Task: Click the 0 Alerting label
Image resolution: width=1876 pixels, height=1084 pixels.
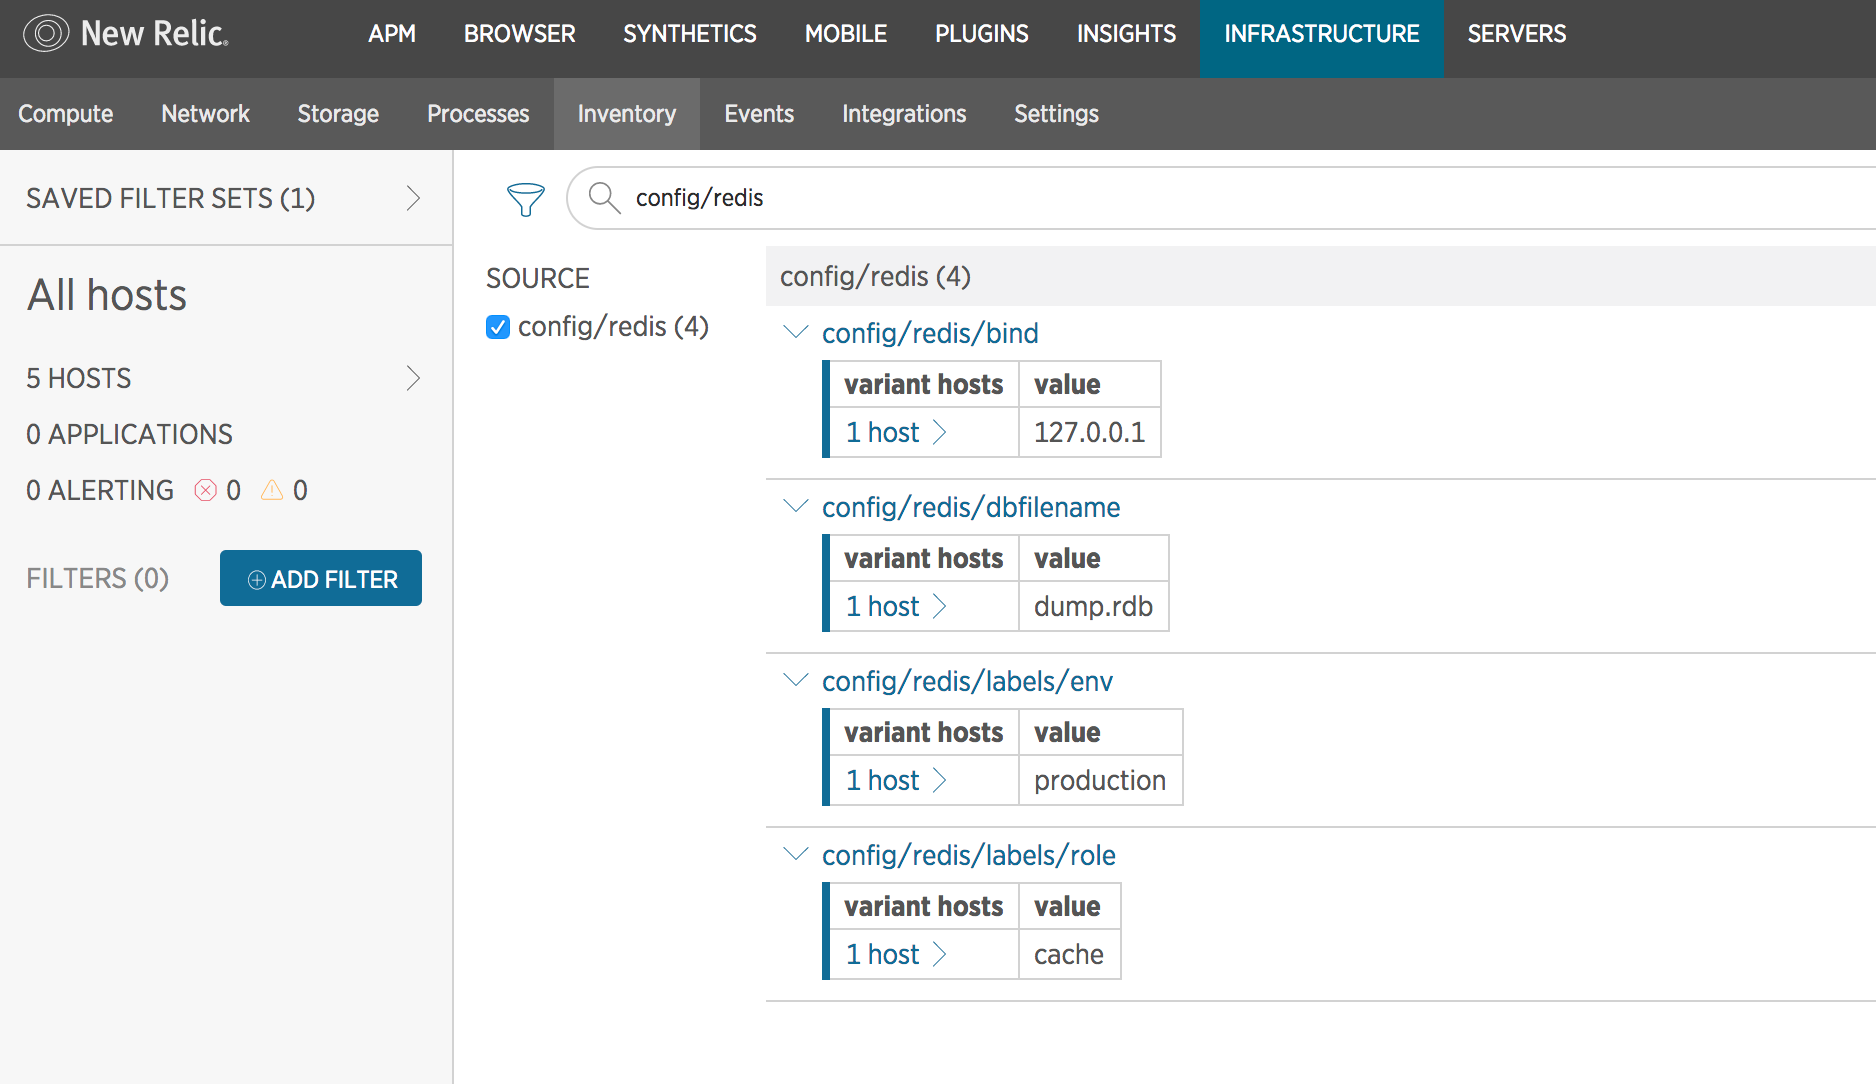Action: (100, 490)
